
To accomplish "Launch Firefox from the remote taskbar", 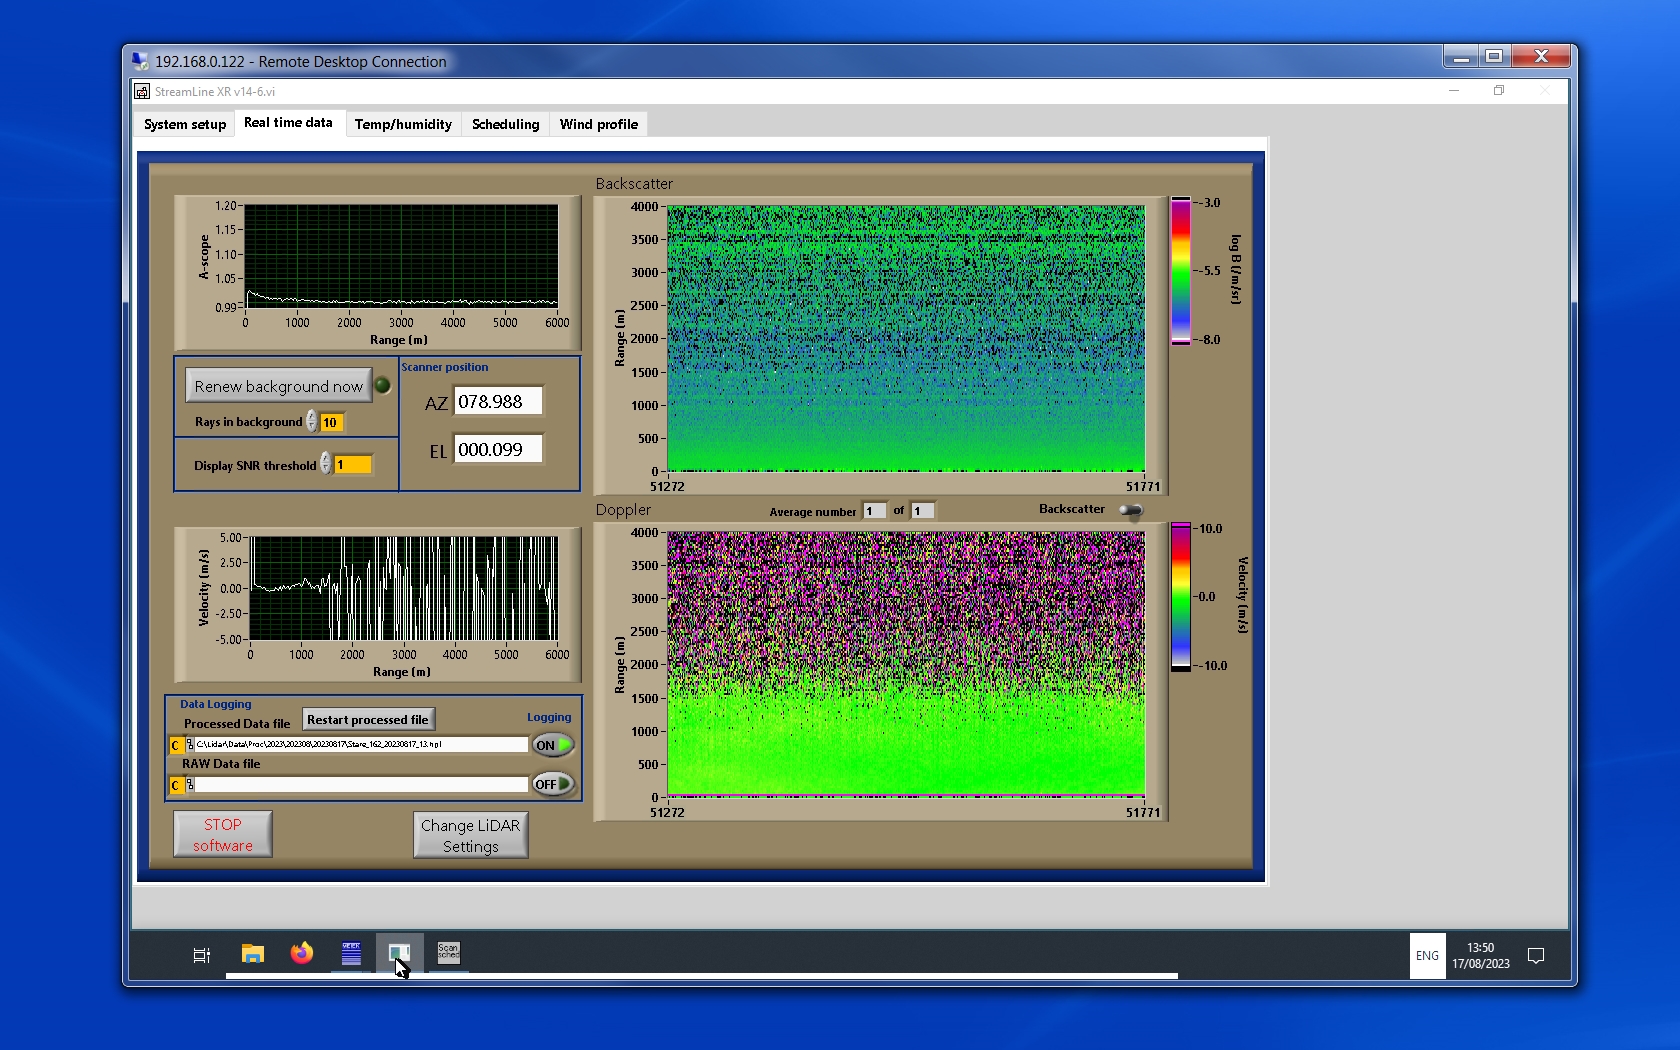I will pyautogui.click(x=301, y=954).
